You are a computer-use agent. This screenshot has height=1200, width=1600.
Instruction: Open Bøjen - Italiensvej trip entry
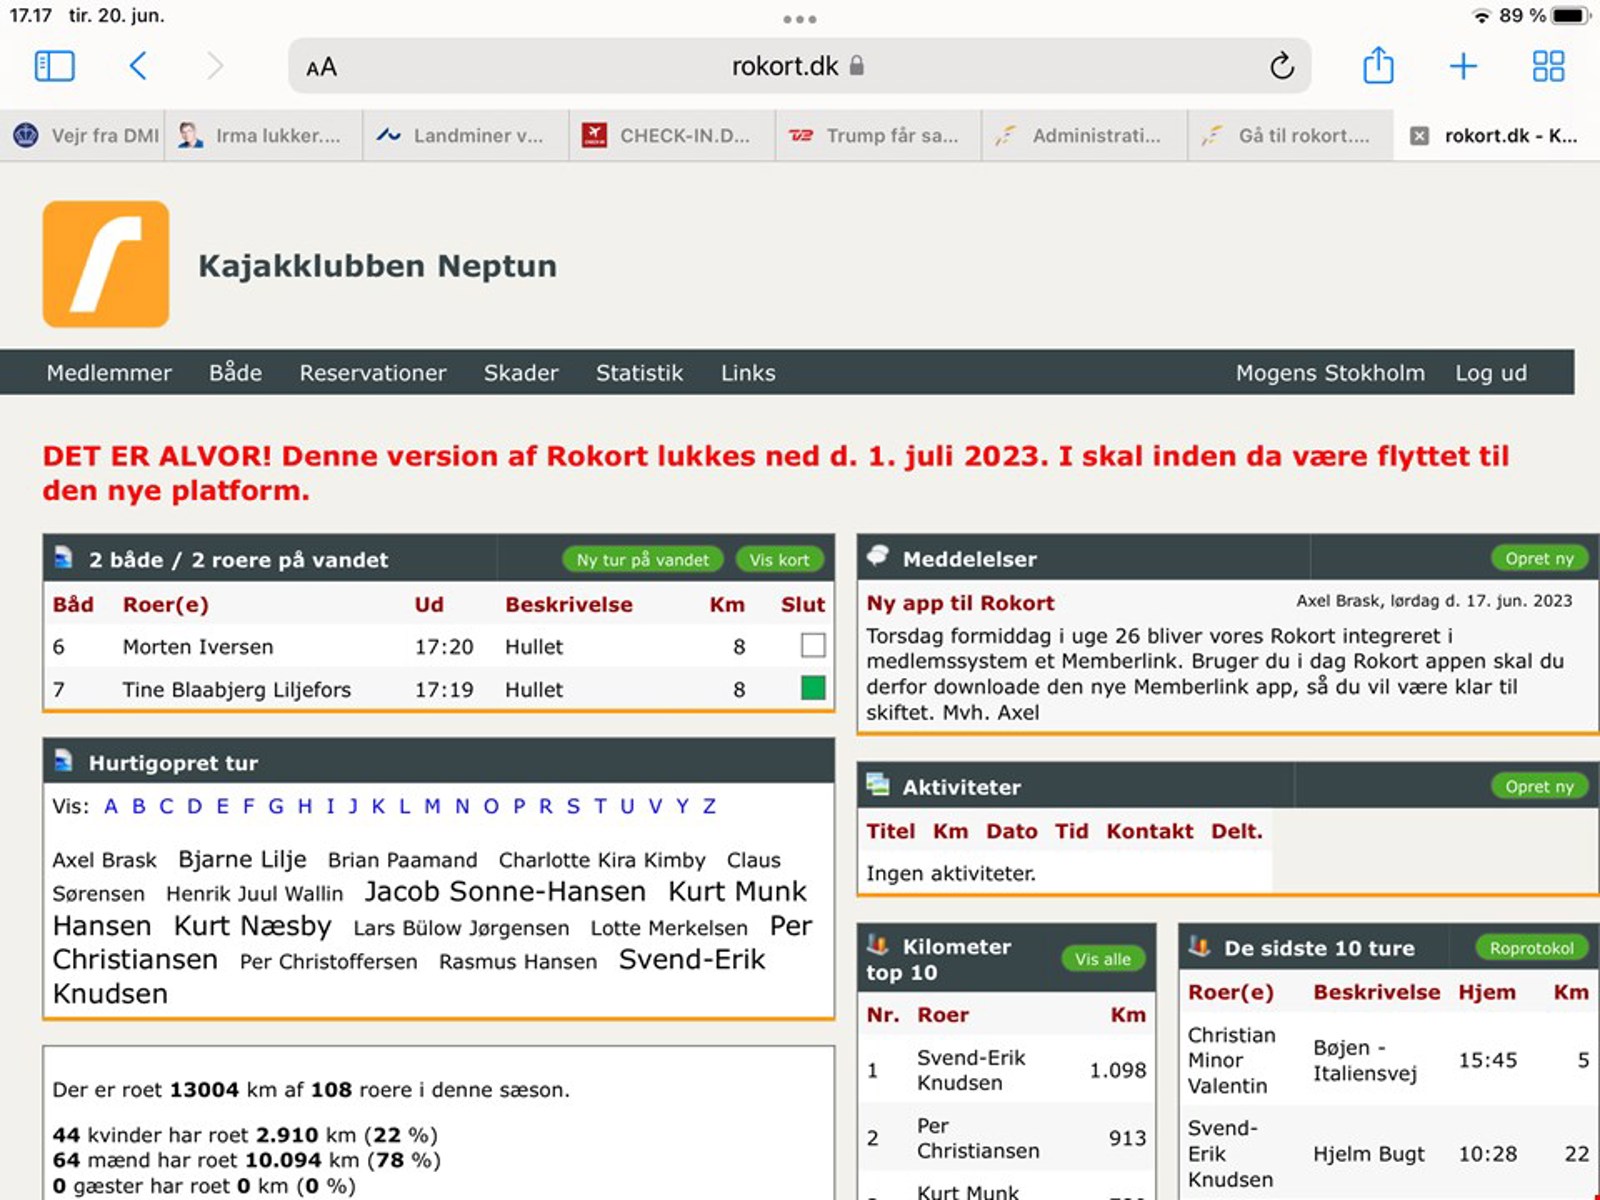coord(1365,1060)
